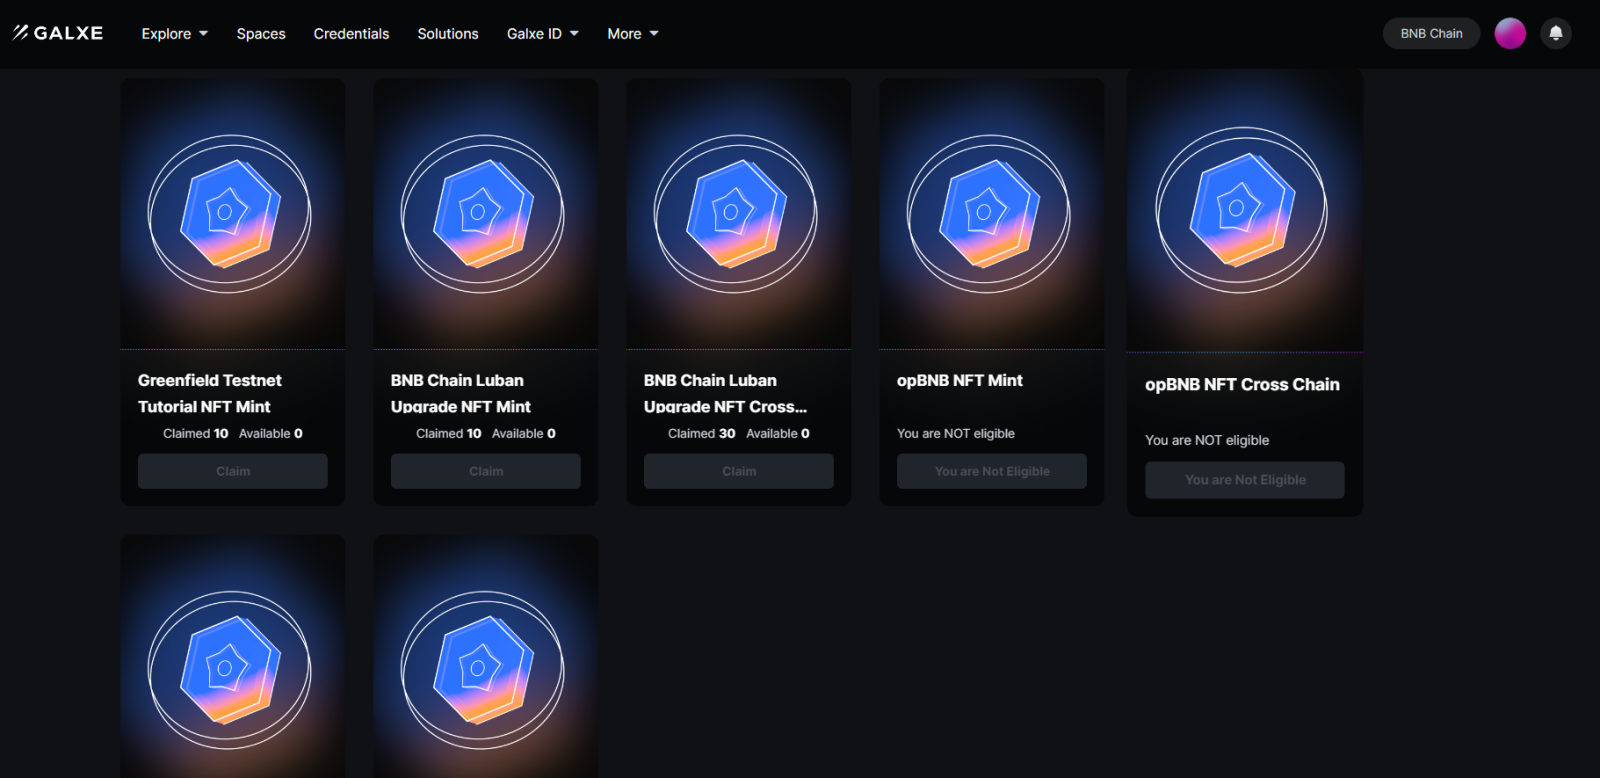Viewport: 1600px width, 778px height.
Task: Click the opBNB NFT Cross Chain title
Action: coord(1242,384)
